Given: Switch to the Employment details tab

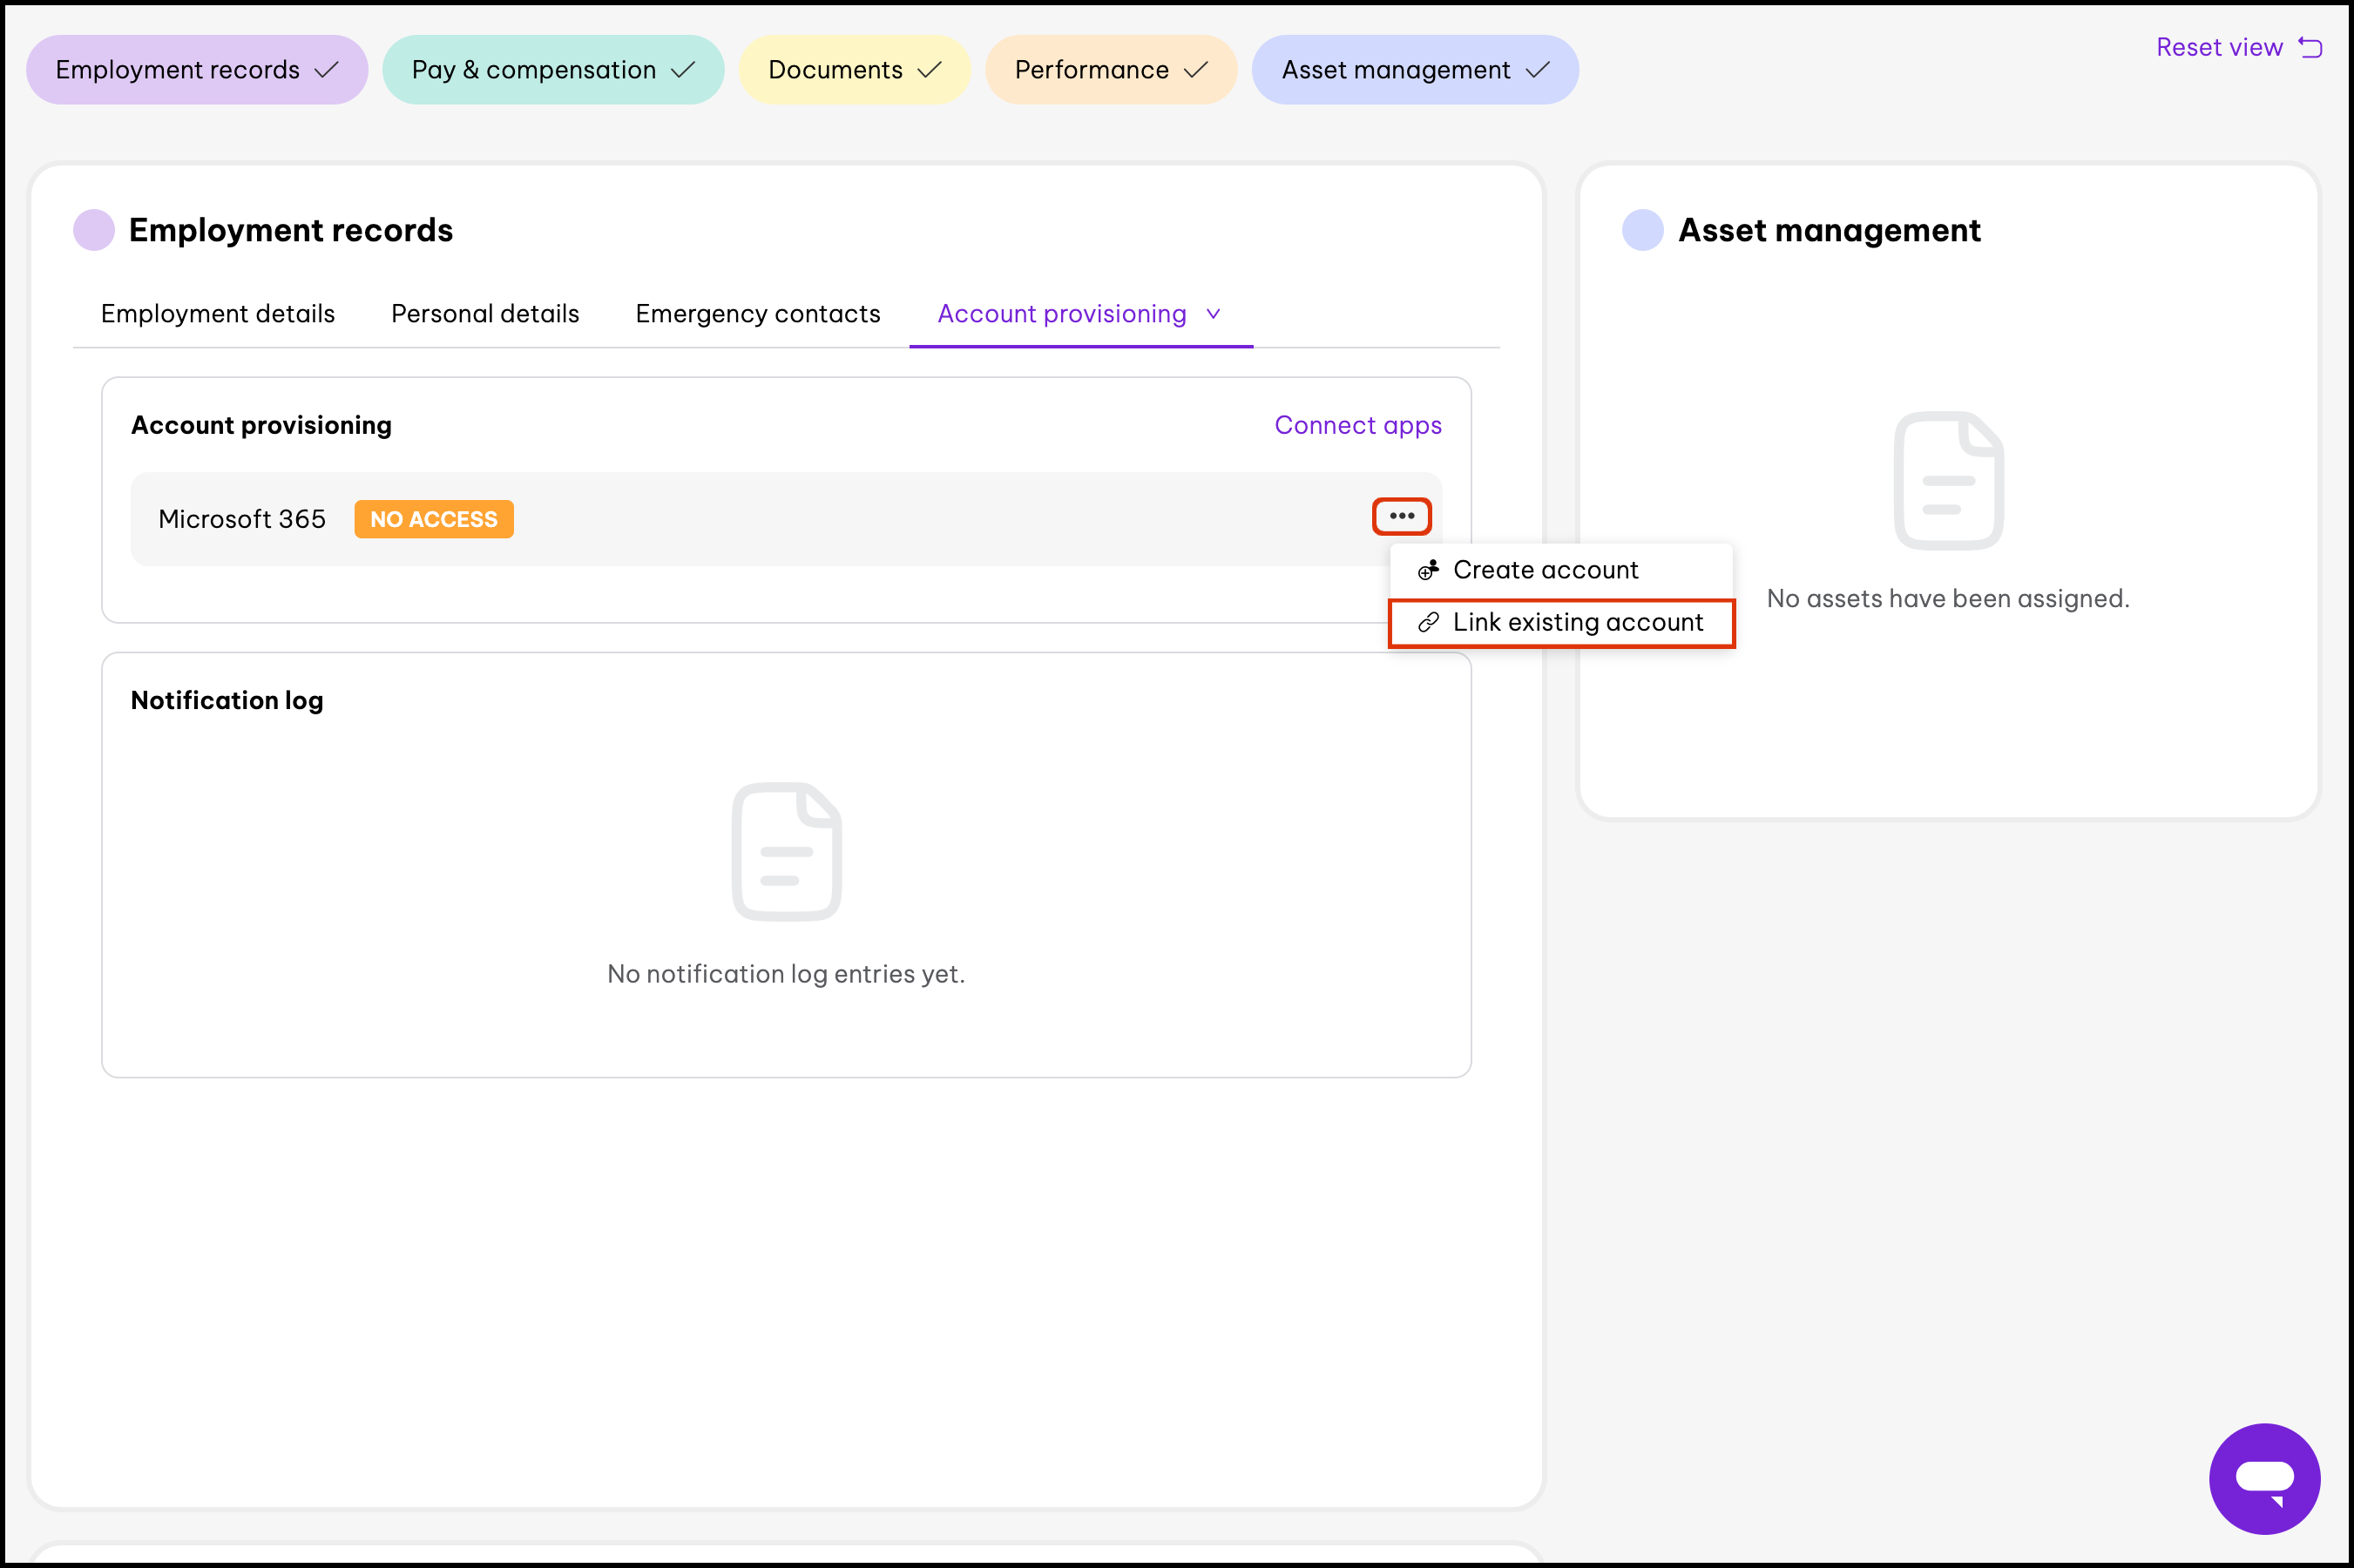Looking at the screenshot, I should 218,314.
